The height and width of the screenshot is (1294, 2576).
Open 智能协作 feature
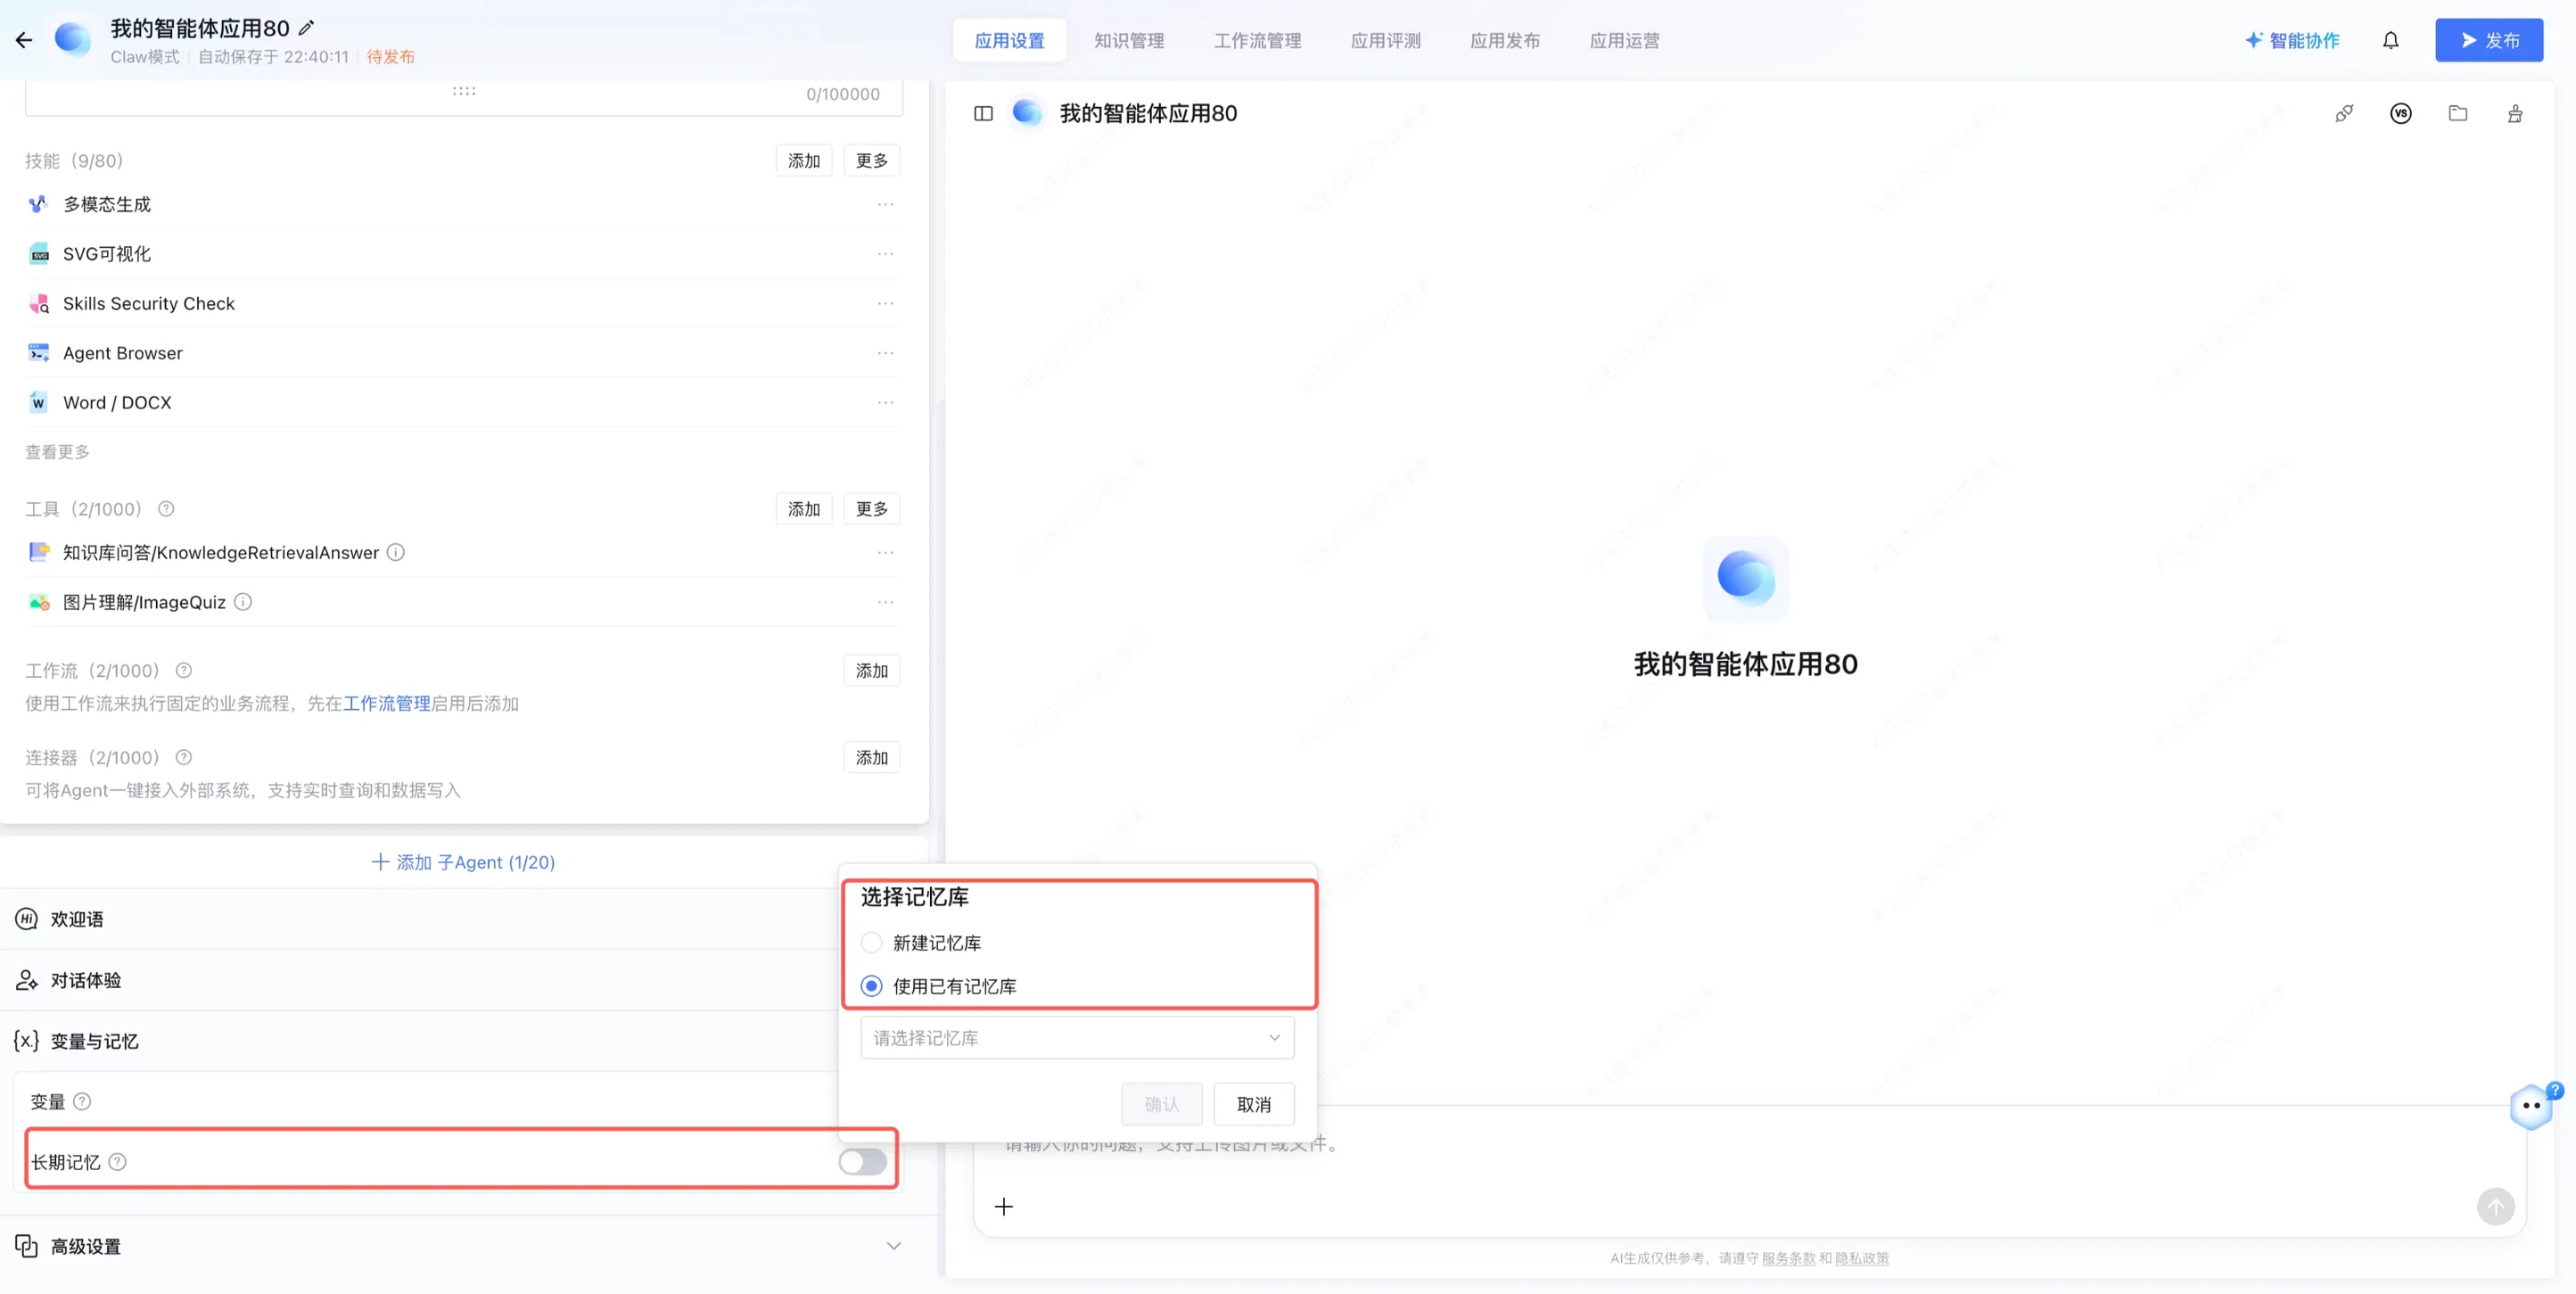click(x=2291, y=40)
